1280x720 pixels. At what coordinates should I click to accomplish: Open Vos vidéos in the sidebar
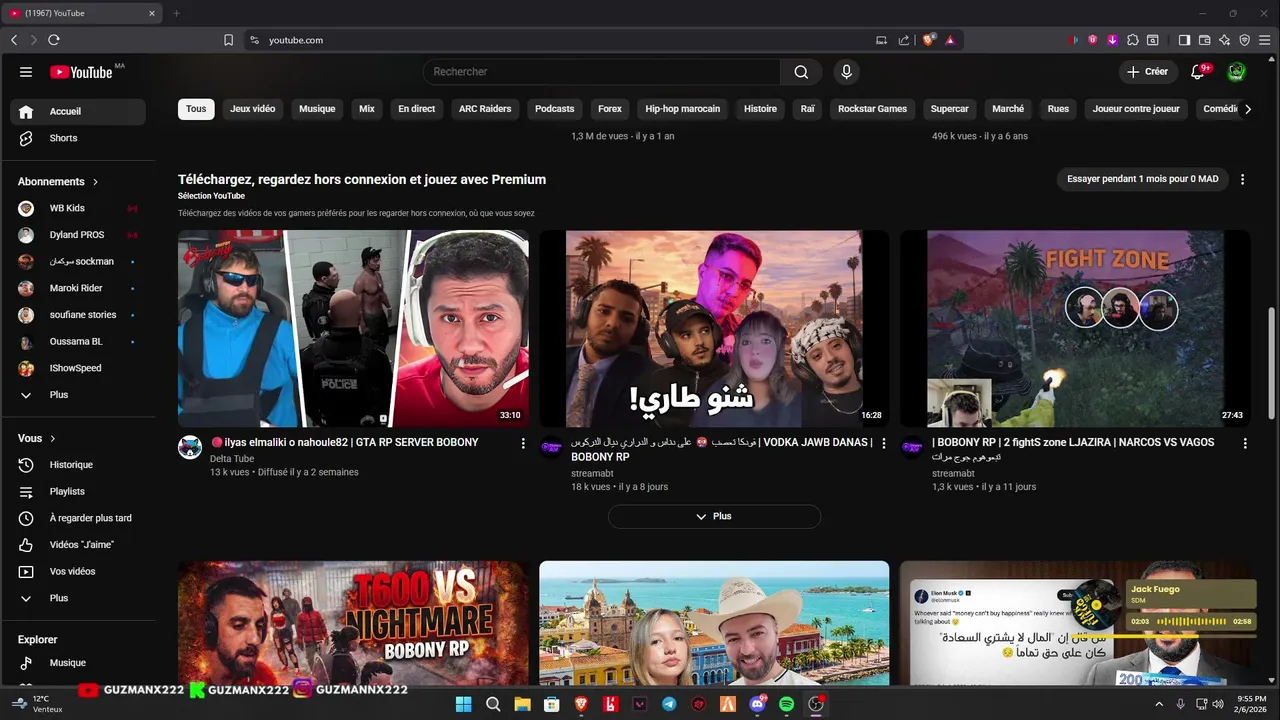click(x=78, y=572)
